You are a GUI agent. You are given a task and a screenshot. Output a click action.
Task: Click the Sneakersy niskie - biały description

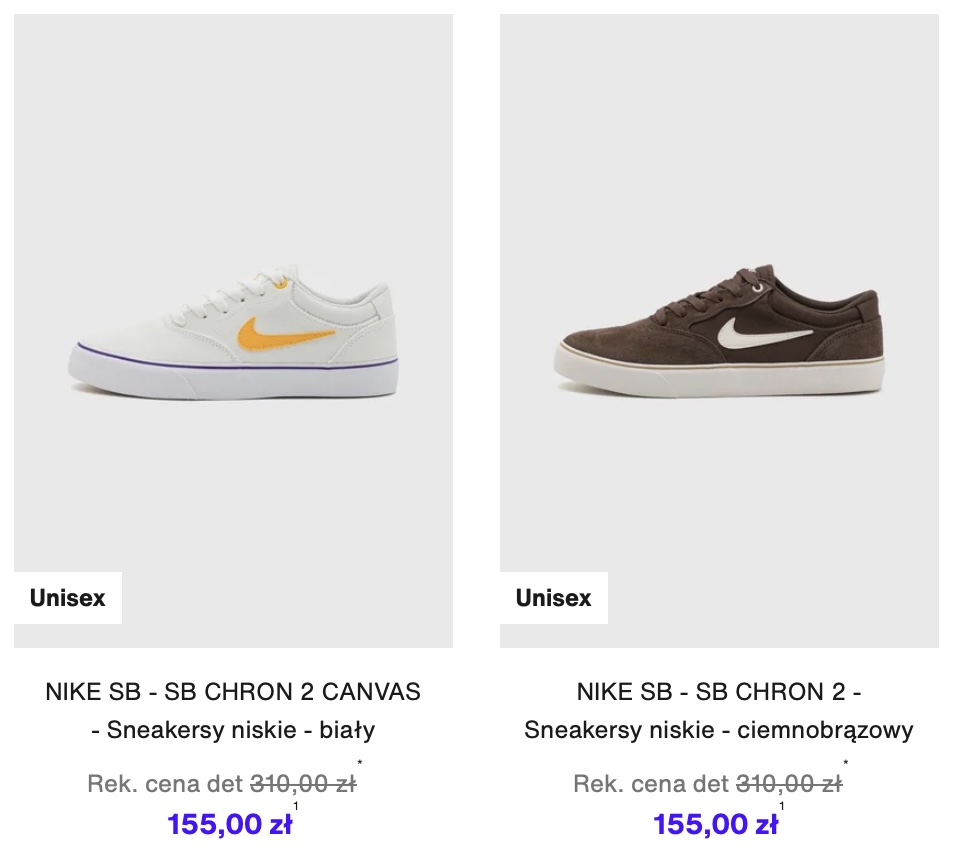pyautogui.click(x=241, y=729)
